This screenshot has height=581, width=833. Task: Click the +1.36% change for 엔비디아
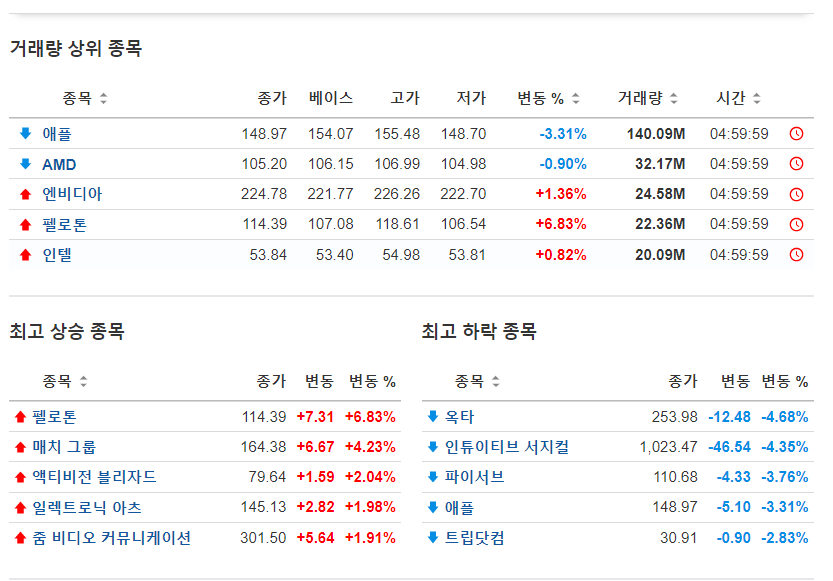(x=561, y=194)
